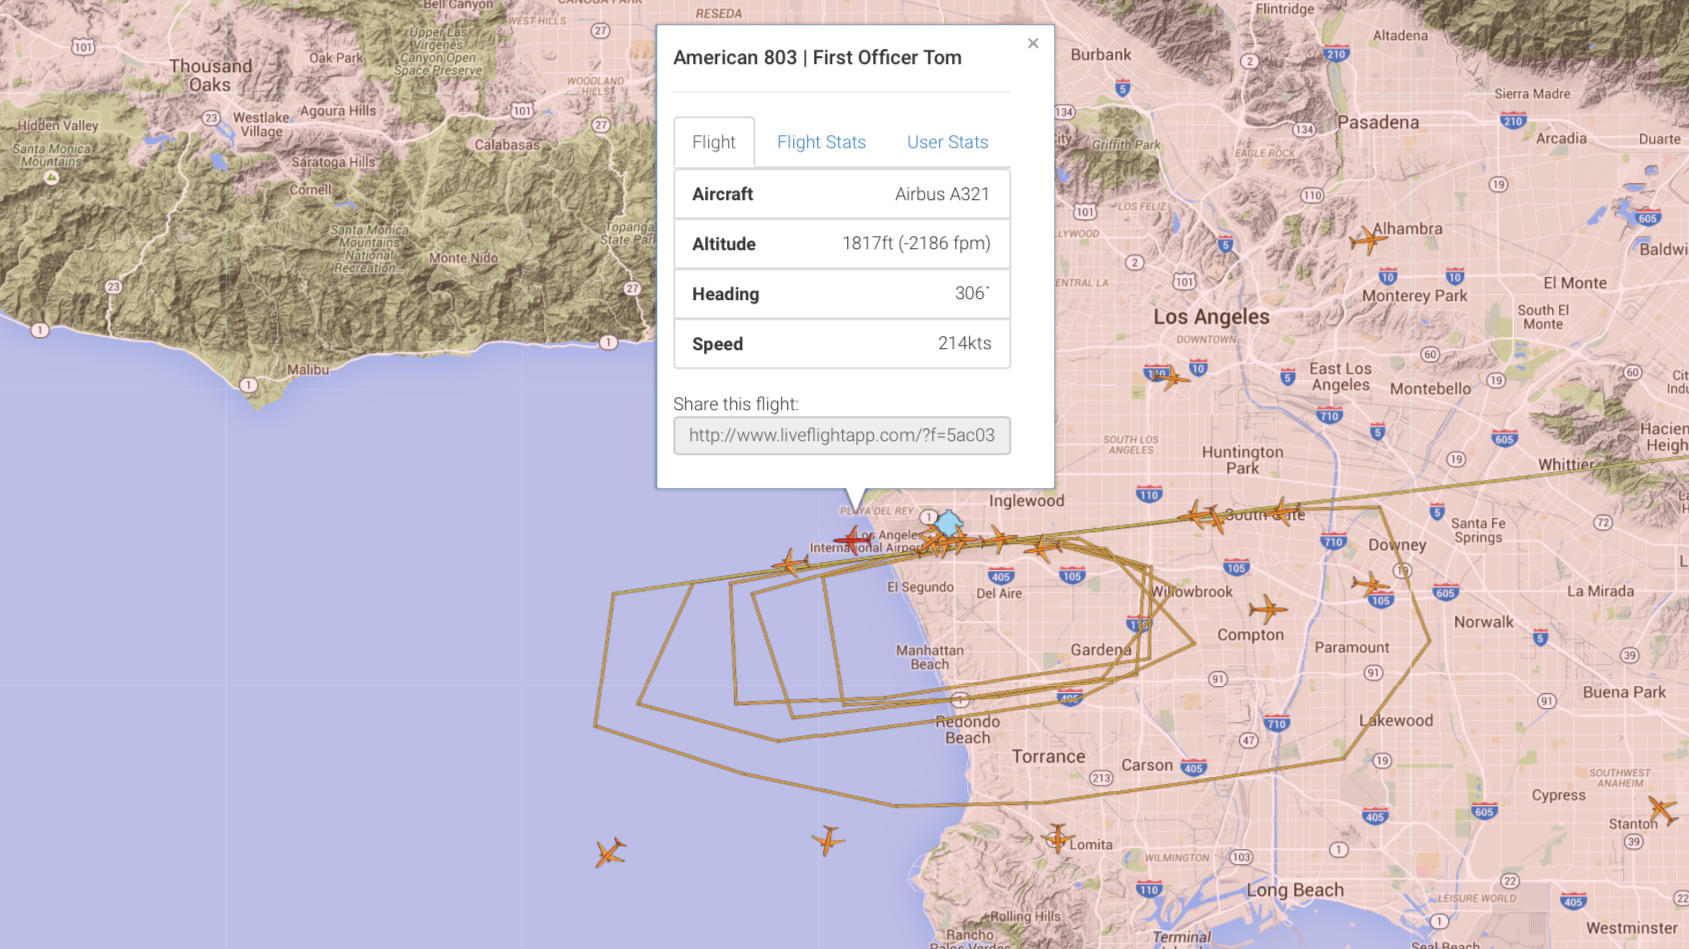
Task: Select the aircraft icon west of El Segundo
Action: 791,563
